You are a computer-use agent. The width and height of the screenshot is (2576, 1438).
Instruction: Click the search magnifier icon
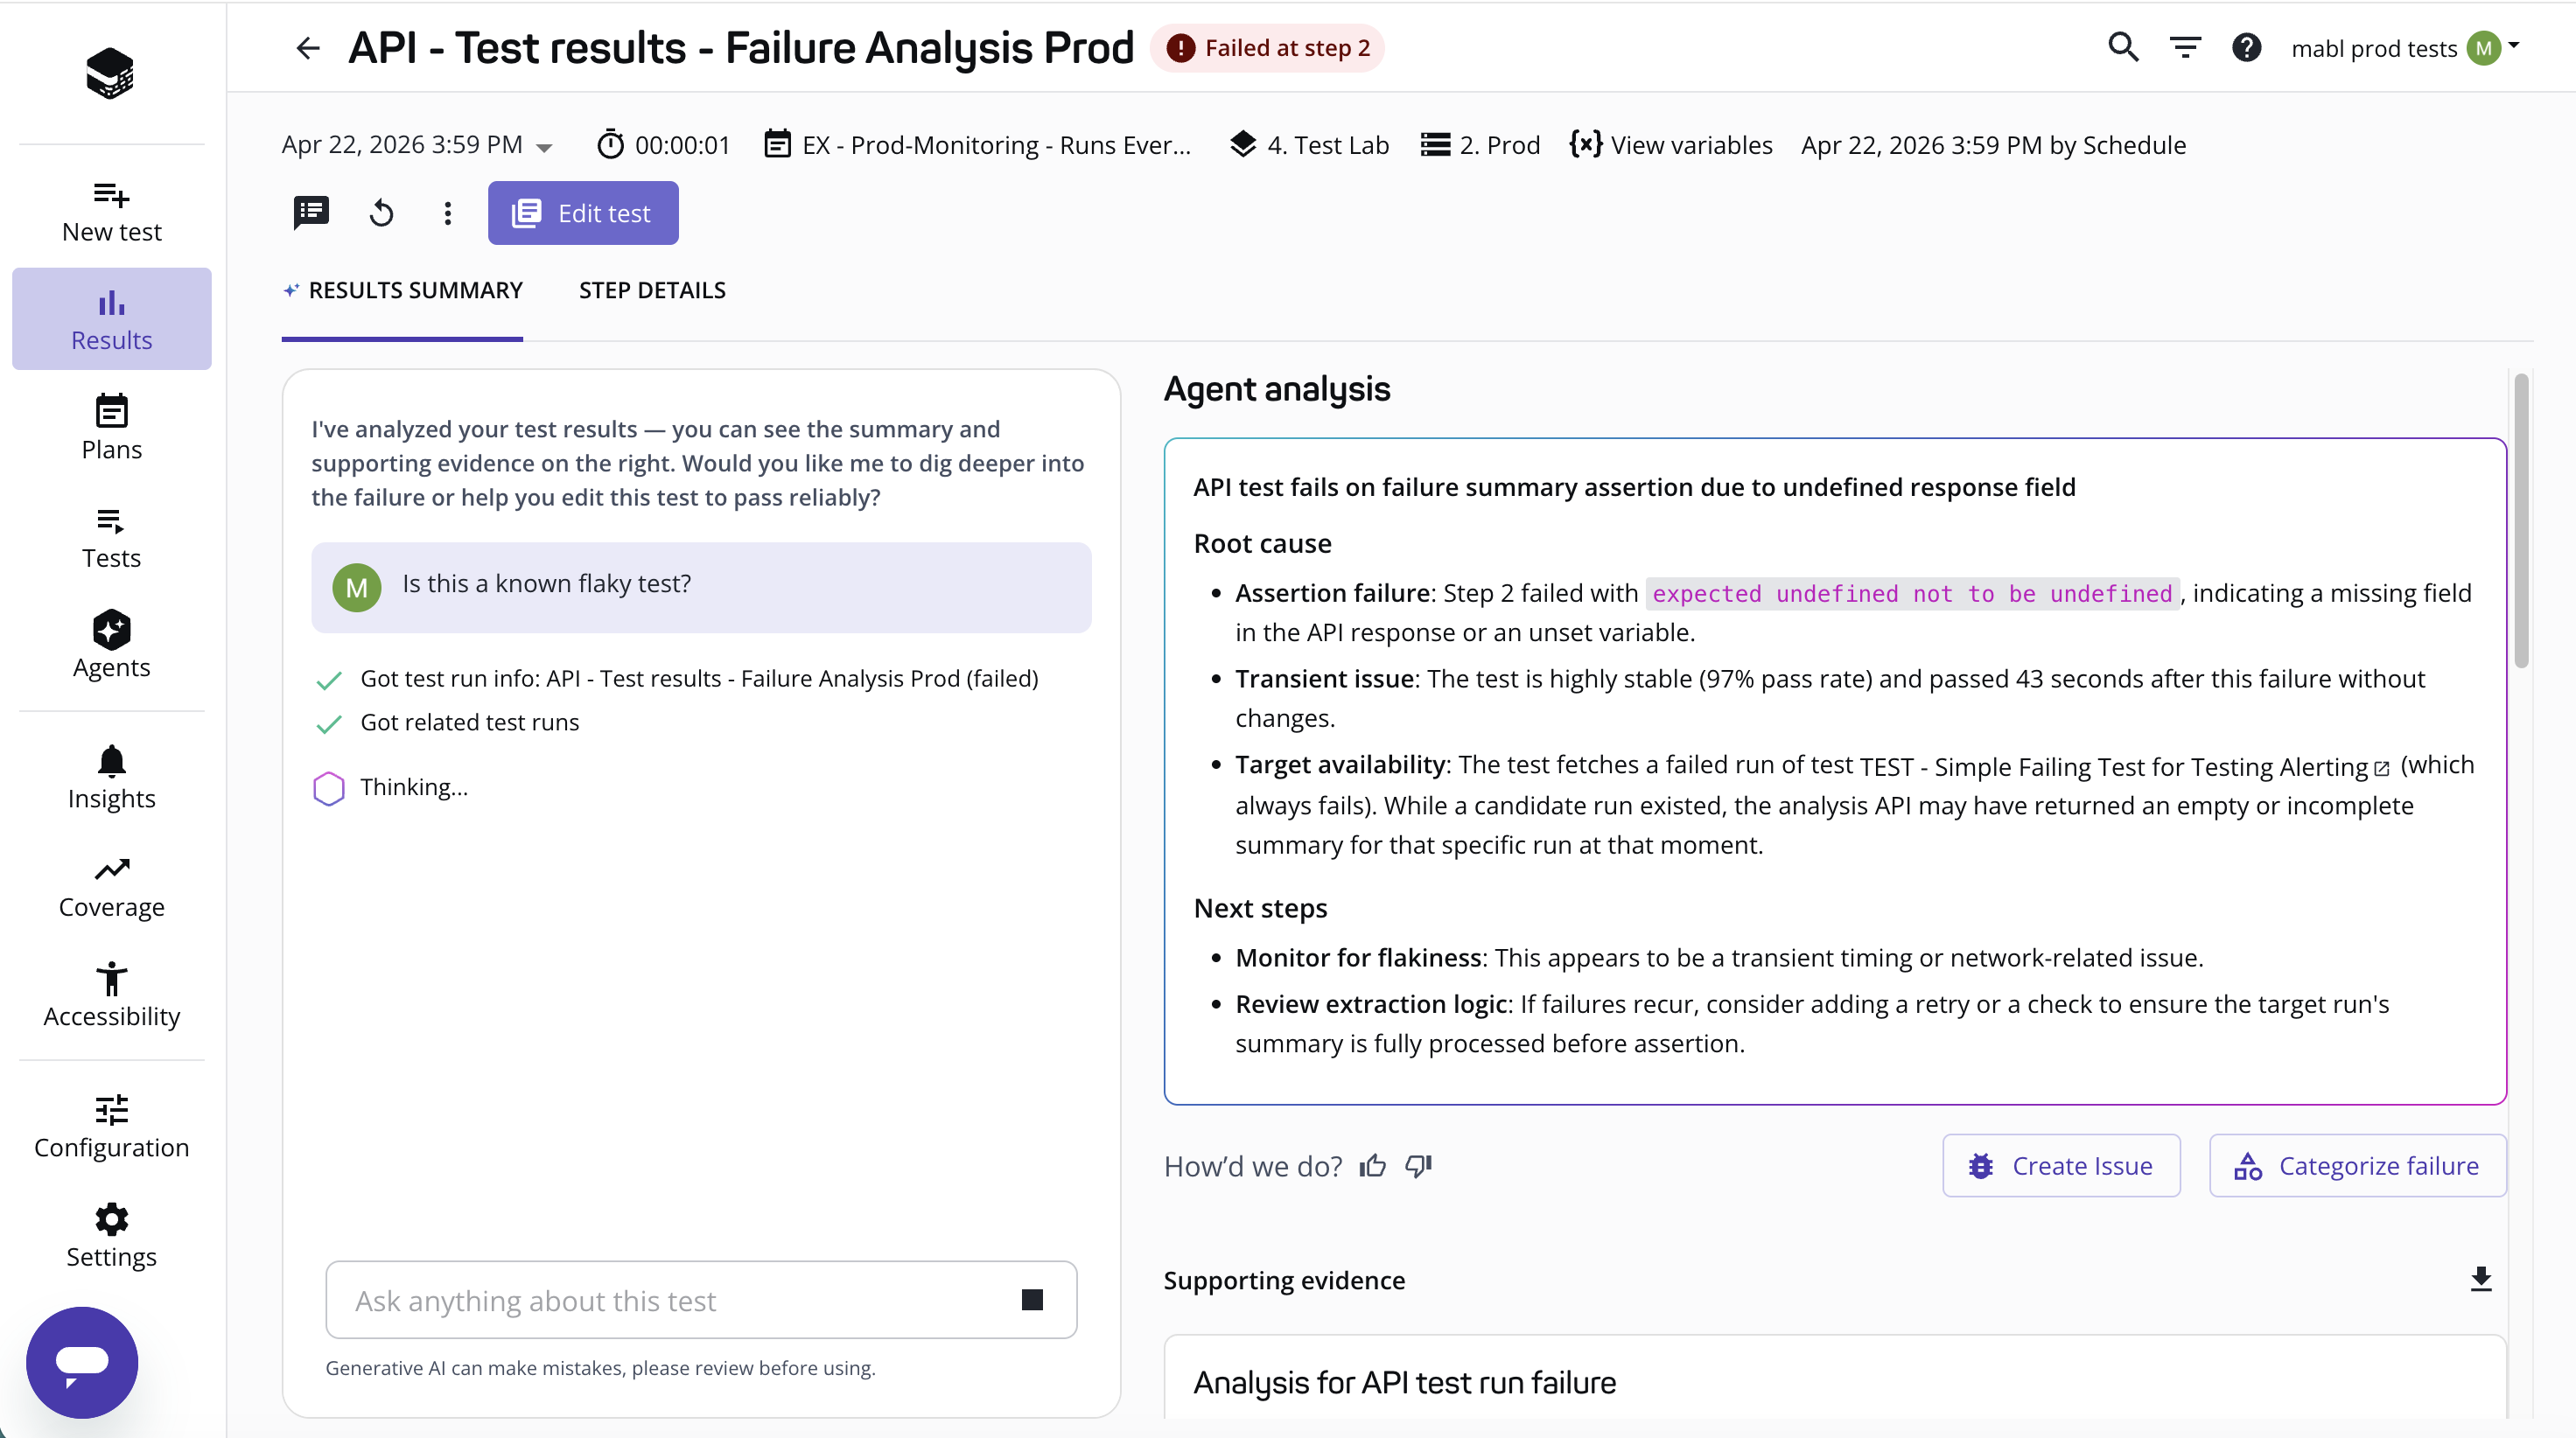tap(2123, 48)
